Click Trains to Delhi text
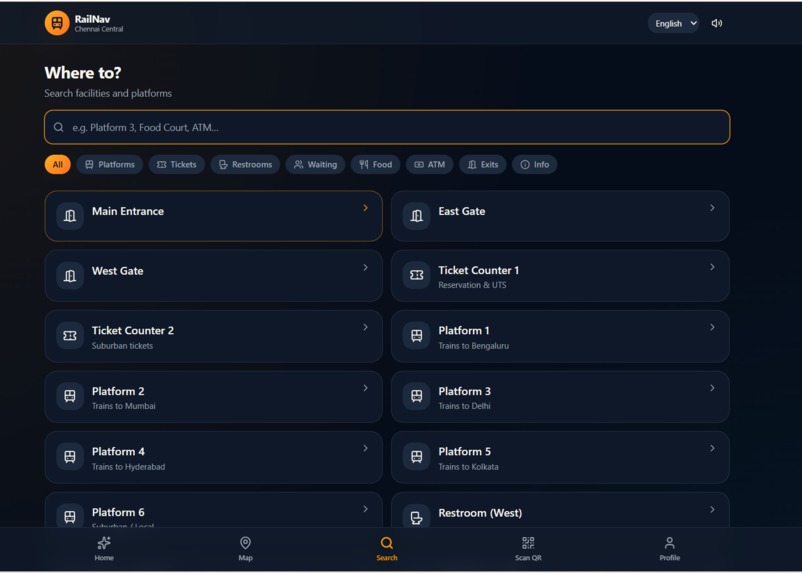 coord(464,406)
